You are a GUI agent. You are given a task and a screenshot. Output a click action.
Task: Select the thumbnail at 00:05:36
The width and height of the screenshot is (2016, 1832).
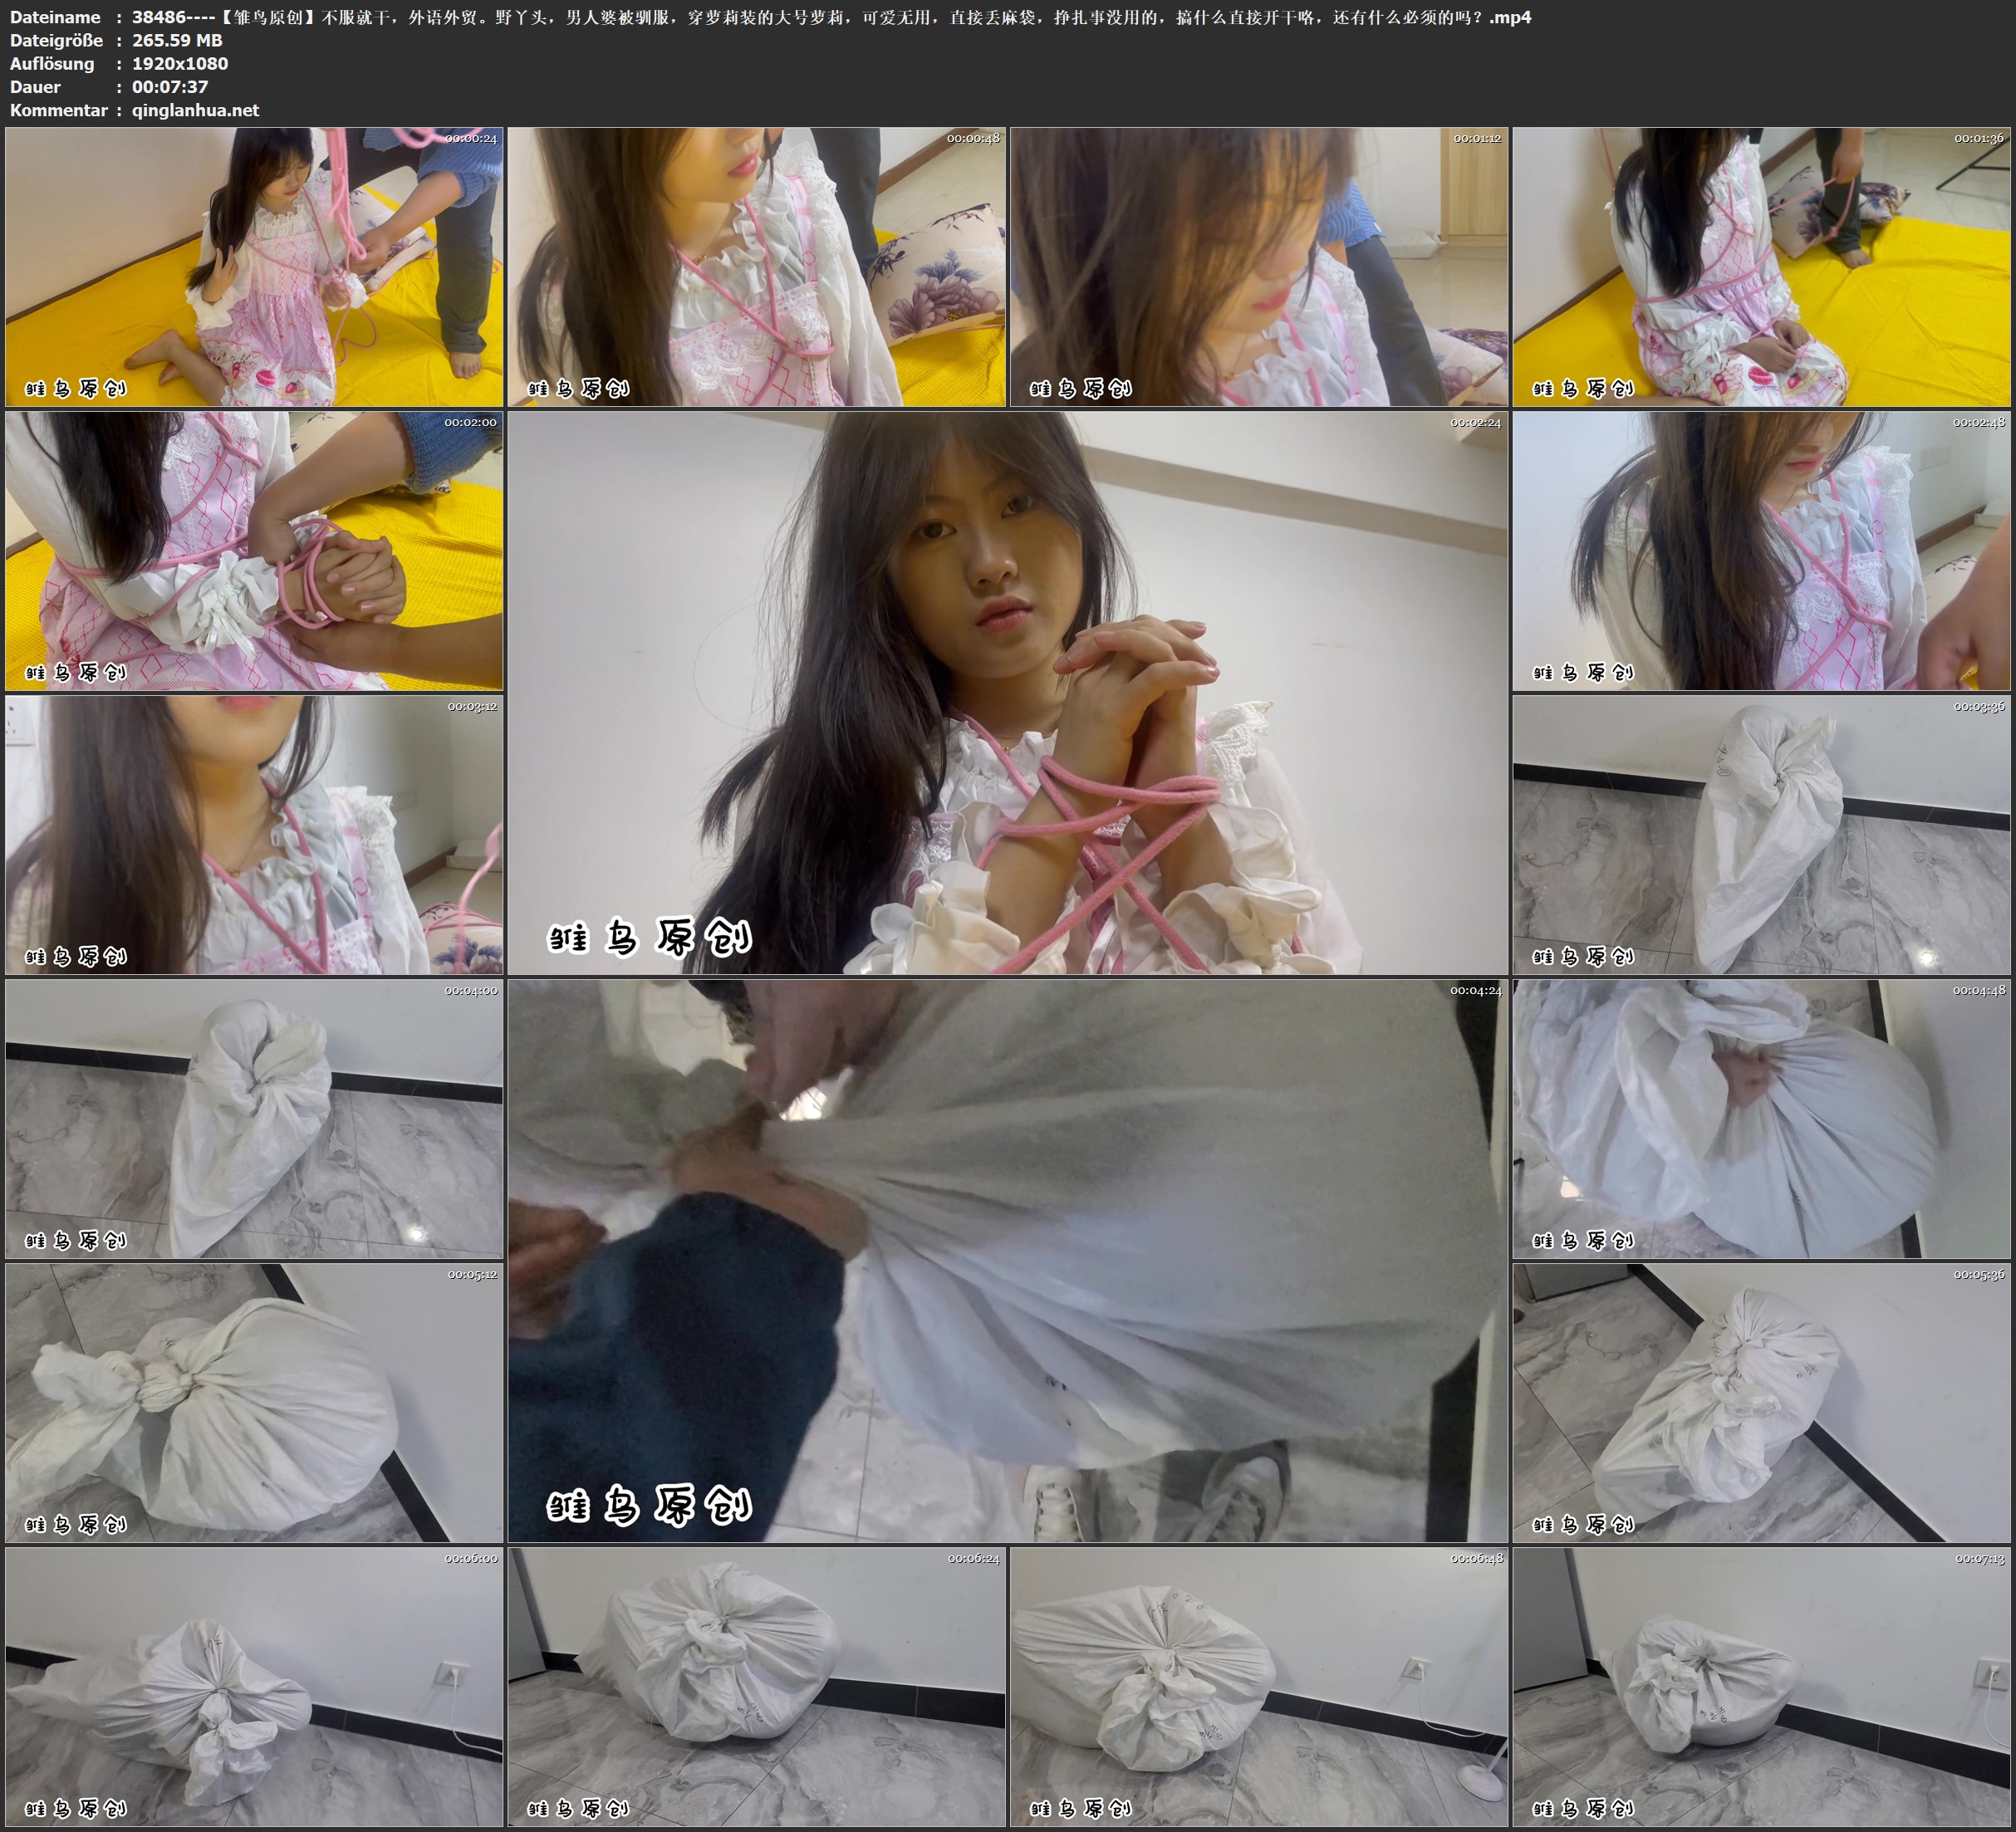pos(1761,1403)
